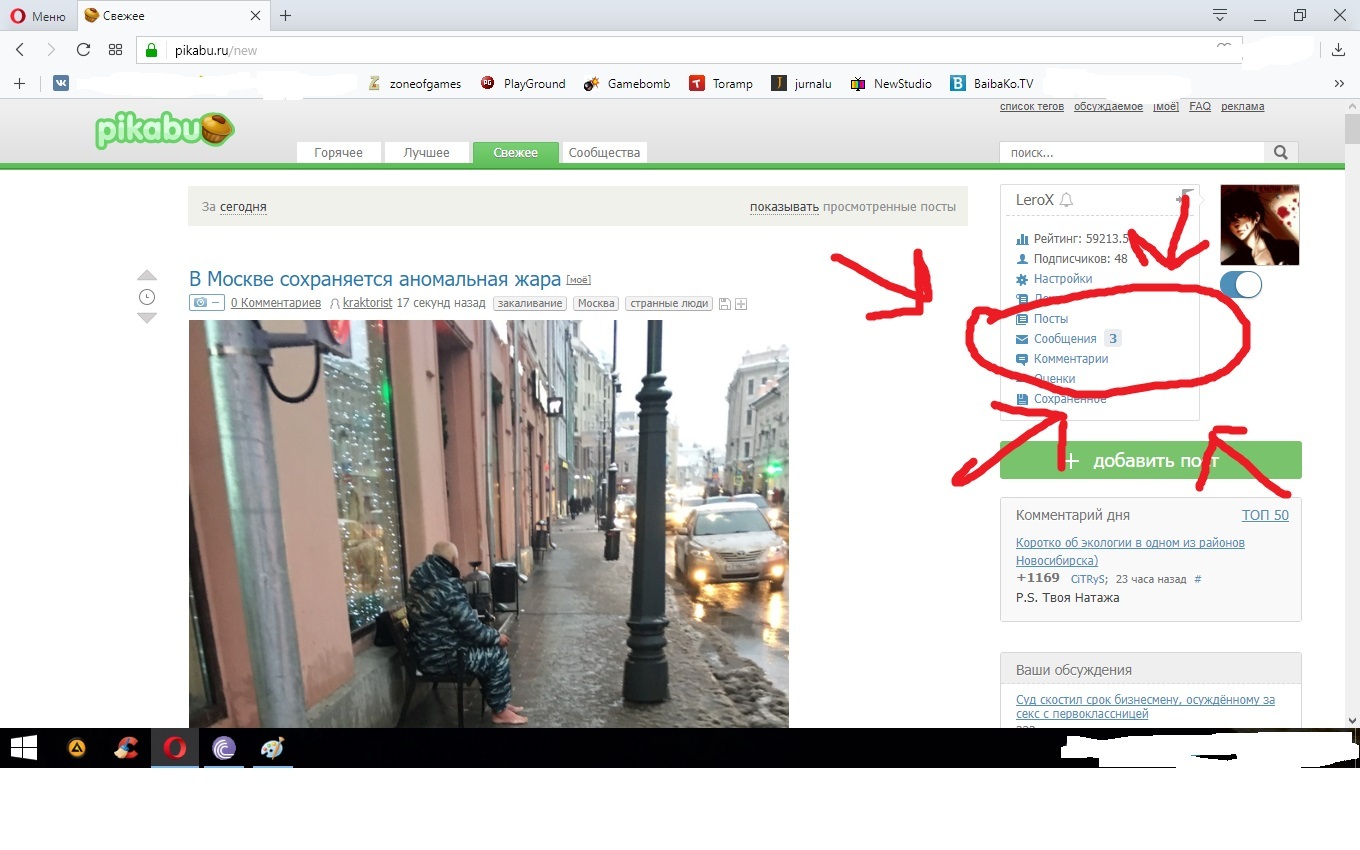Viewport: 1360px width, 850px height.
Task: Open a new tab with the plus button
Action: pyautogui.click(x=286, y=15)
